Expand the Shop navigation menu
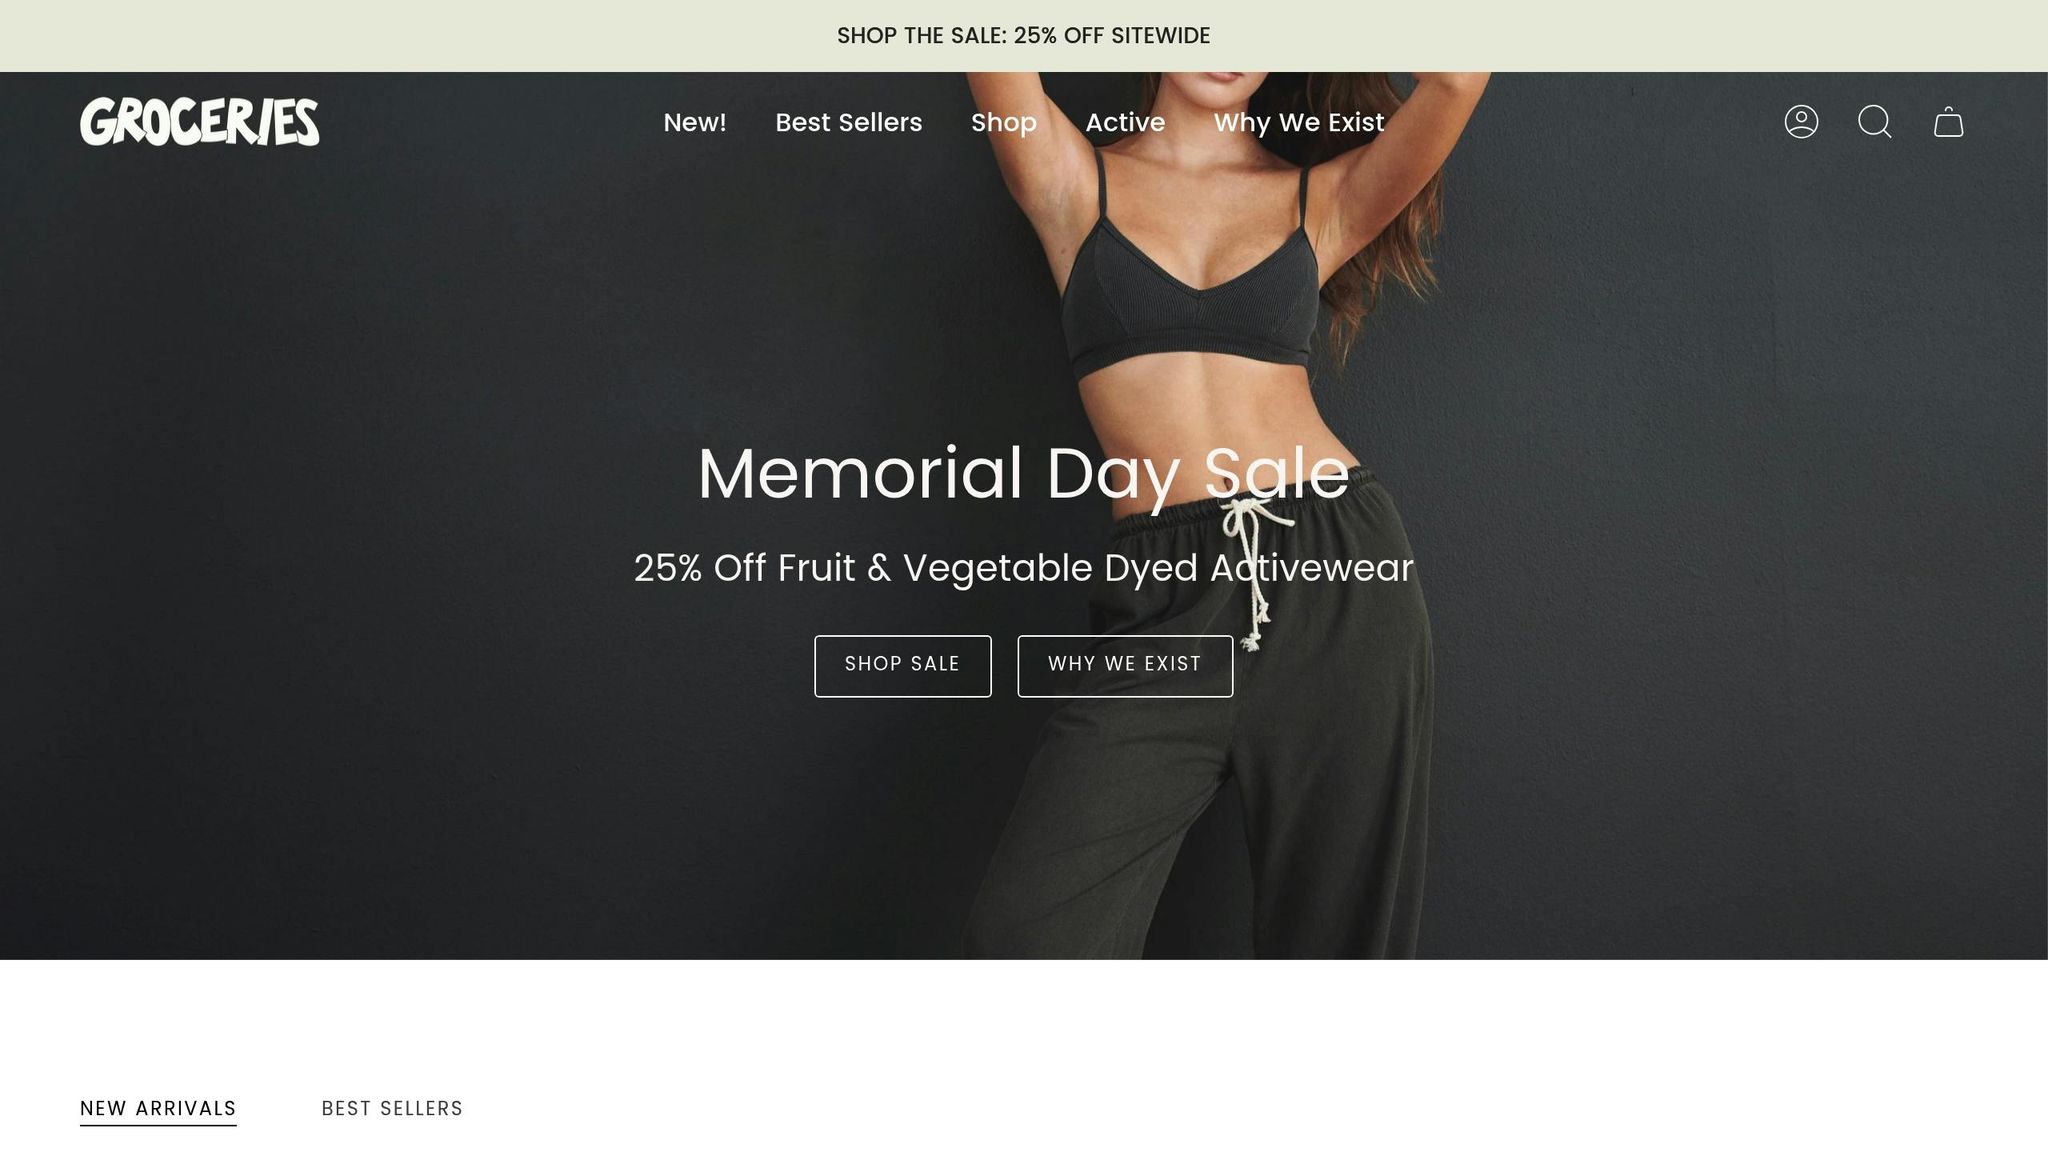 (1004, 122)
